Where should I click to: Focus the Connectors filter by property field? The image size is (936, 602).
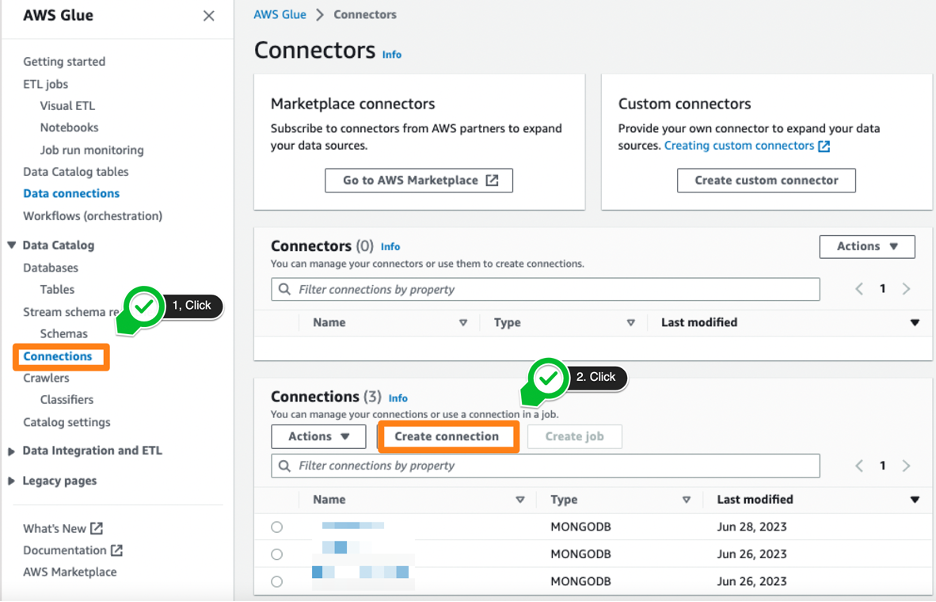[546, 289]
